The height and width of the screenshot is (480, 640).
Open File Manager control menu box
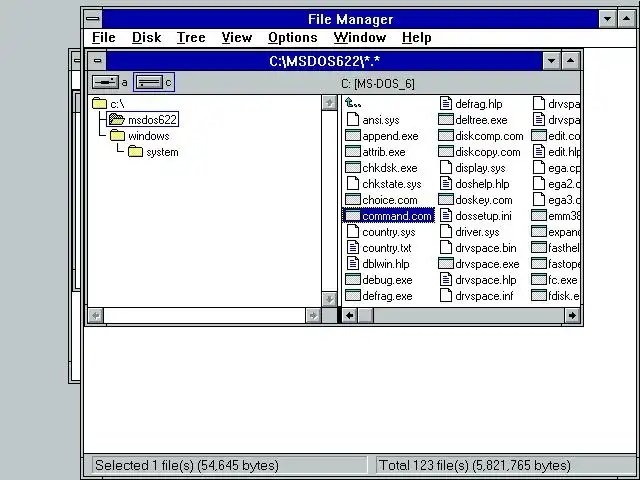click(x=93, y=19)
